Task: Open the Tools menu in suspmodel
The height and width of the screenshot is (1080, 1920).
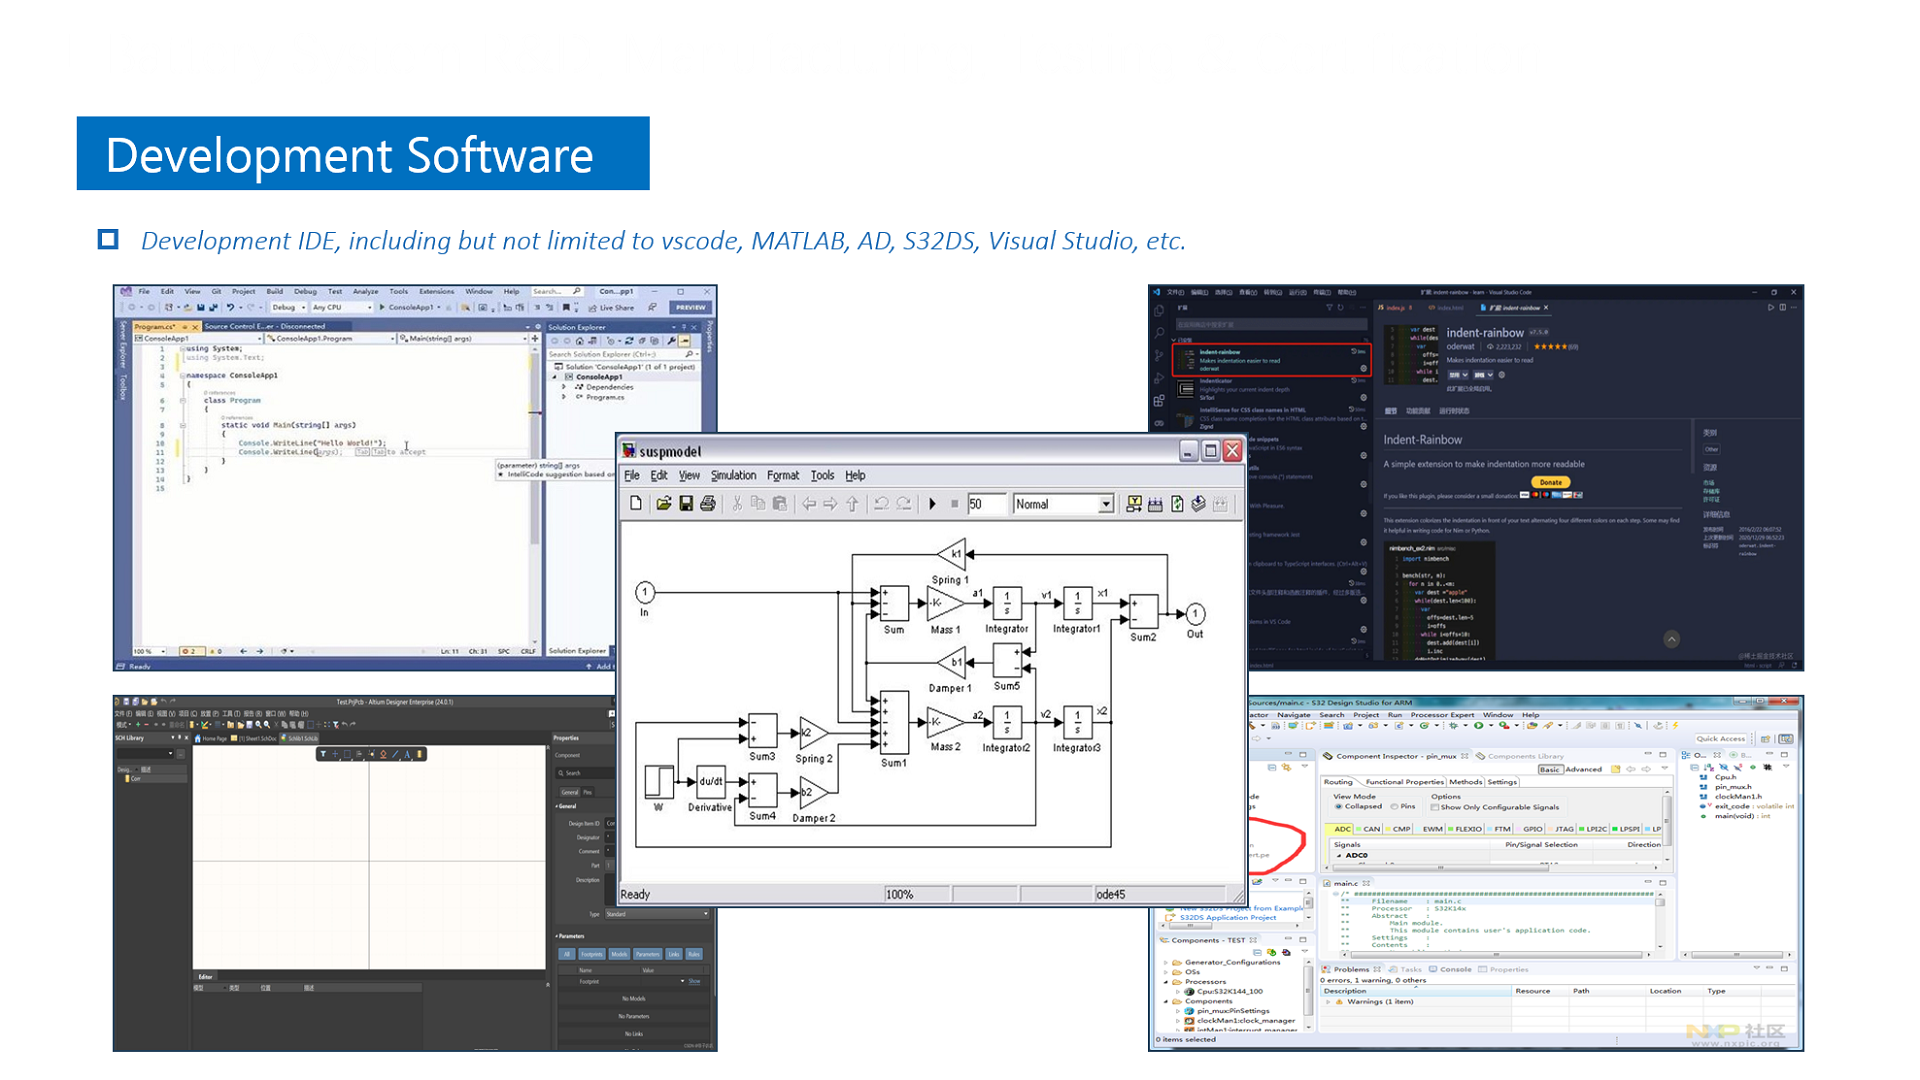Action: tap(822, 476)
